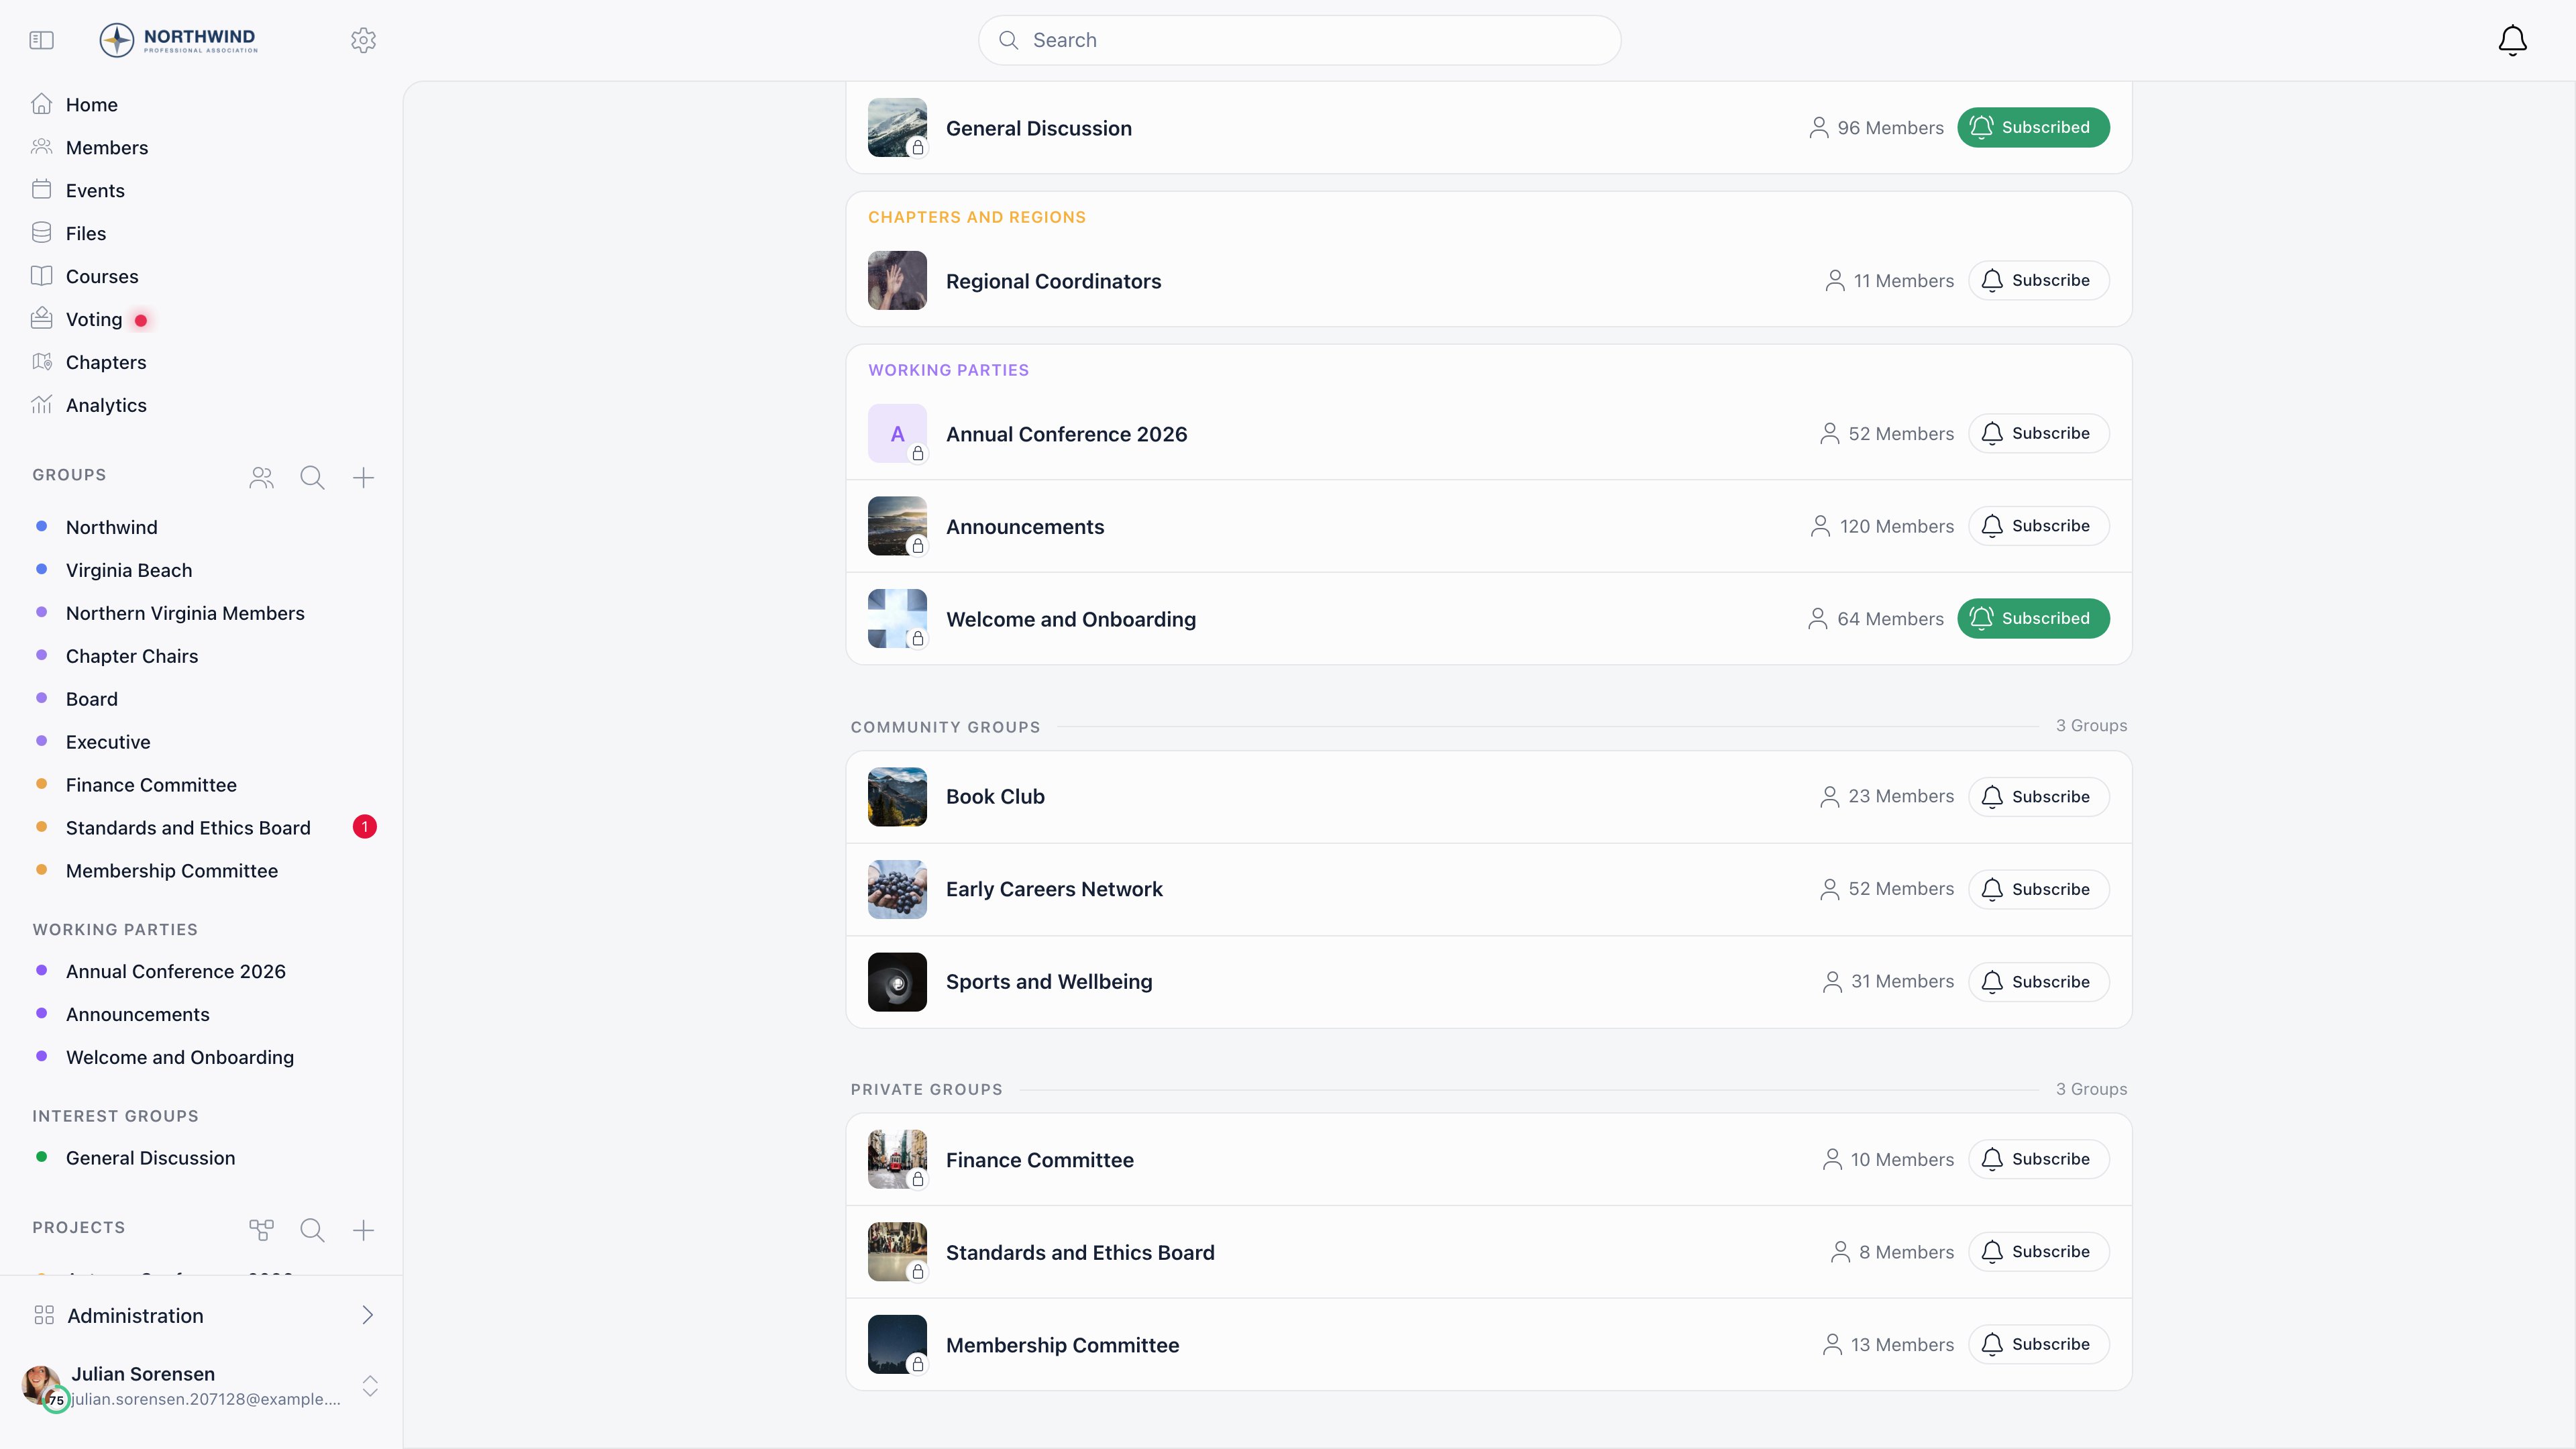This screenshot has height=1449, width=2576.
Task: Subscribe to Finance Committee
Action: coord(2038,1159)
